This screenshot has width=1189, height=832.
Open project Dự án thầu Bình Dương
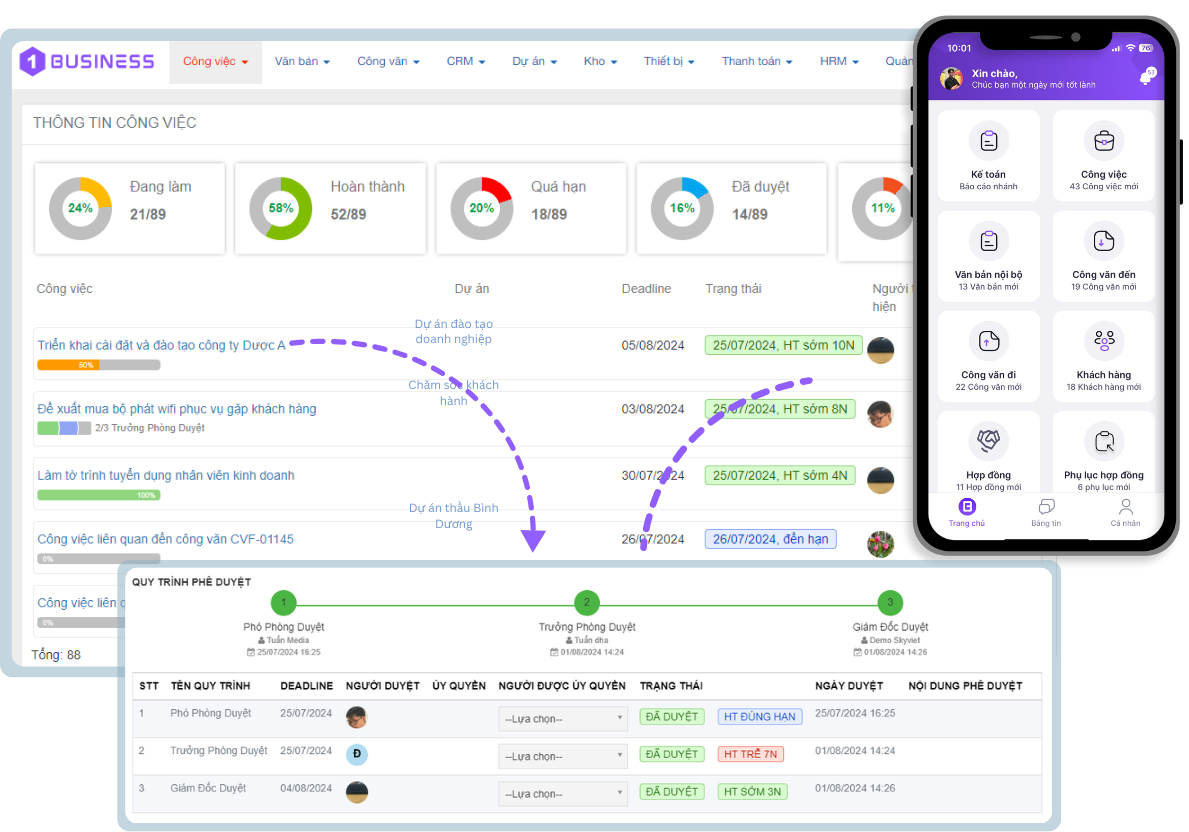point(453,516)
